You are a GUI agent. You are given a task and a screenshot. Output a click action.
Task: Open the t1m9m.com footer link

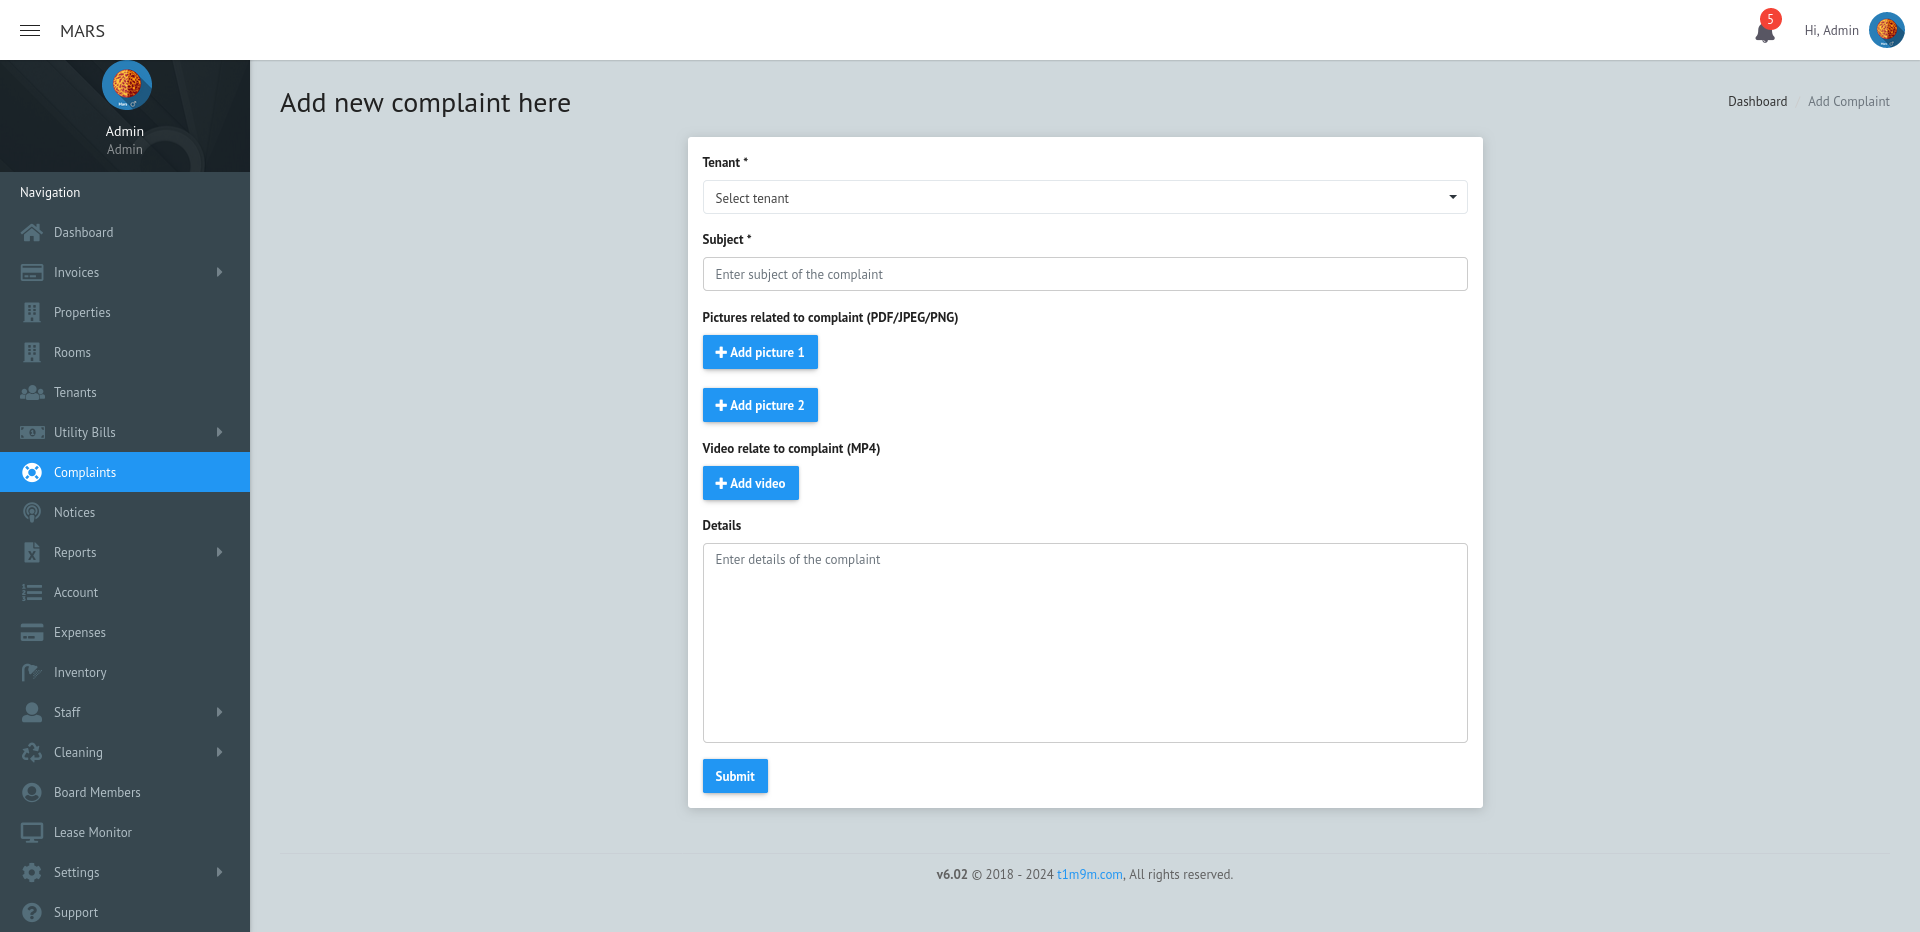click(x=1089, y=875)
